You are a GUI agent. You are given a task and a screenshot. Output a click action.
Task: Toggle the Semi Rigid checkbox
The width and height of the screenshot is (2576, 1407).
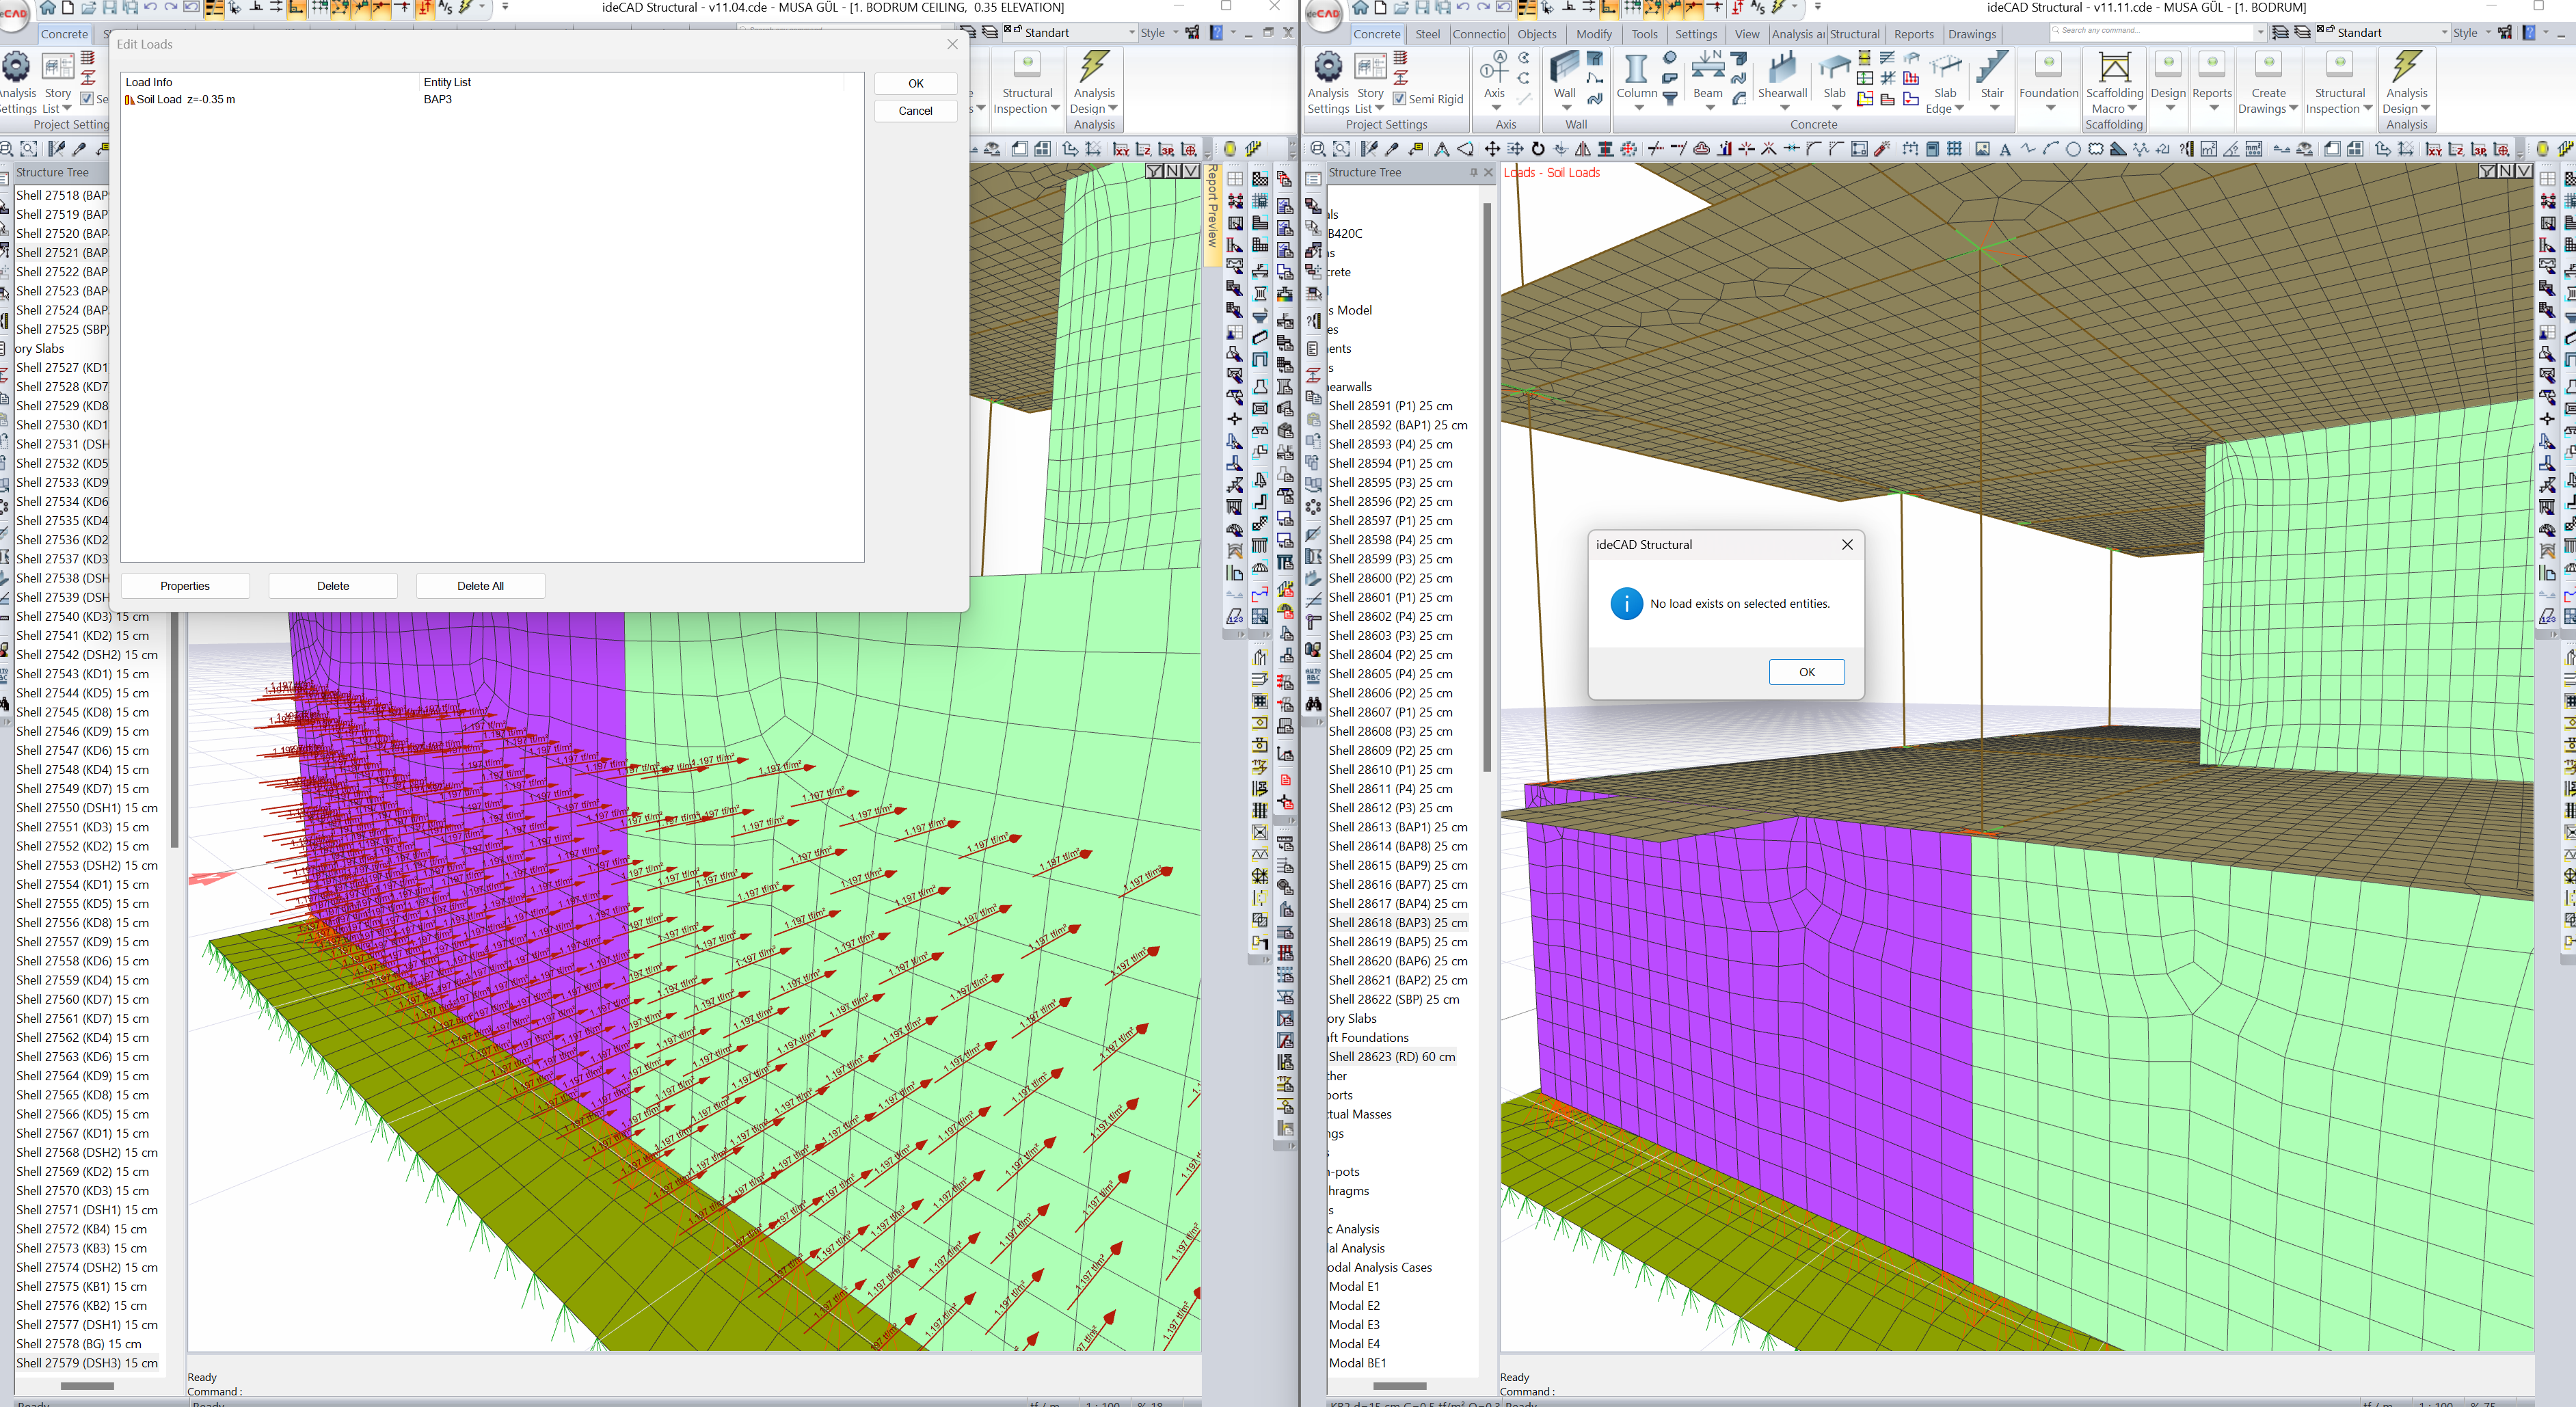(1399, 99)
